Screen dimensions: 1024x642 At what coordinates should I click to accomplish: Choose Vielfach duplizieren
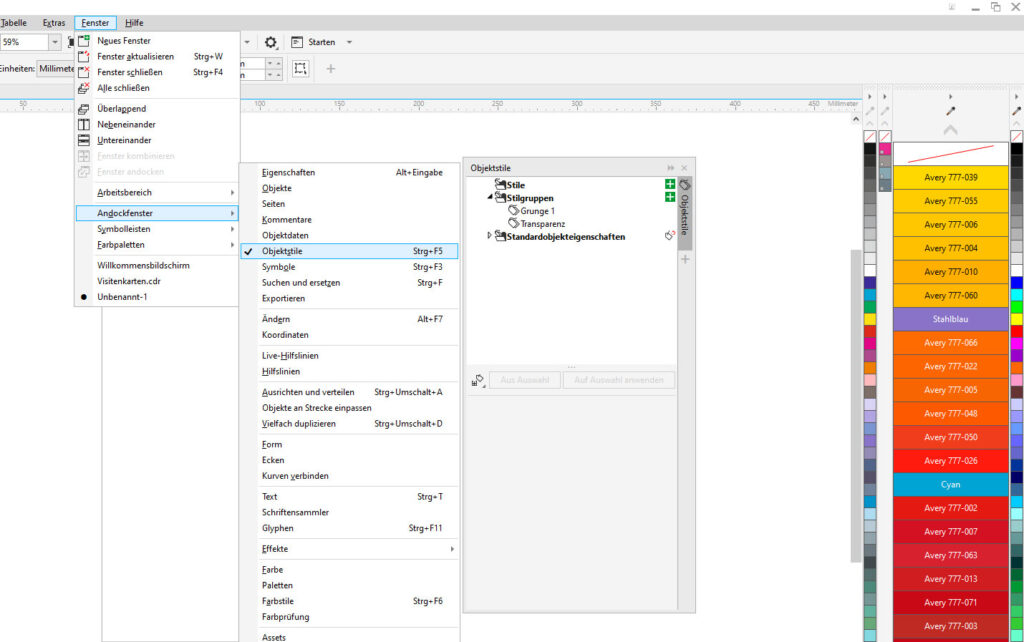[349, 423]
